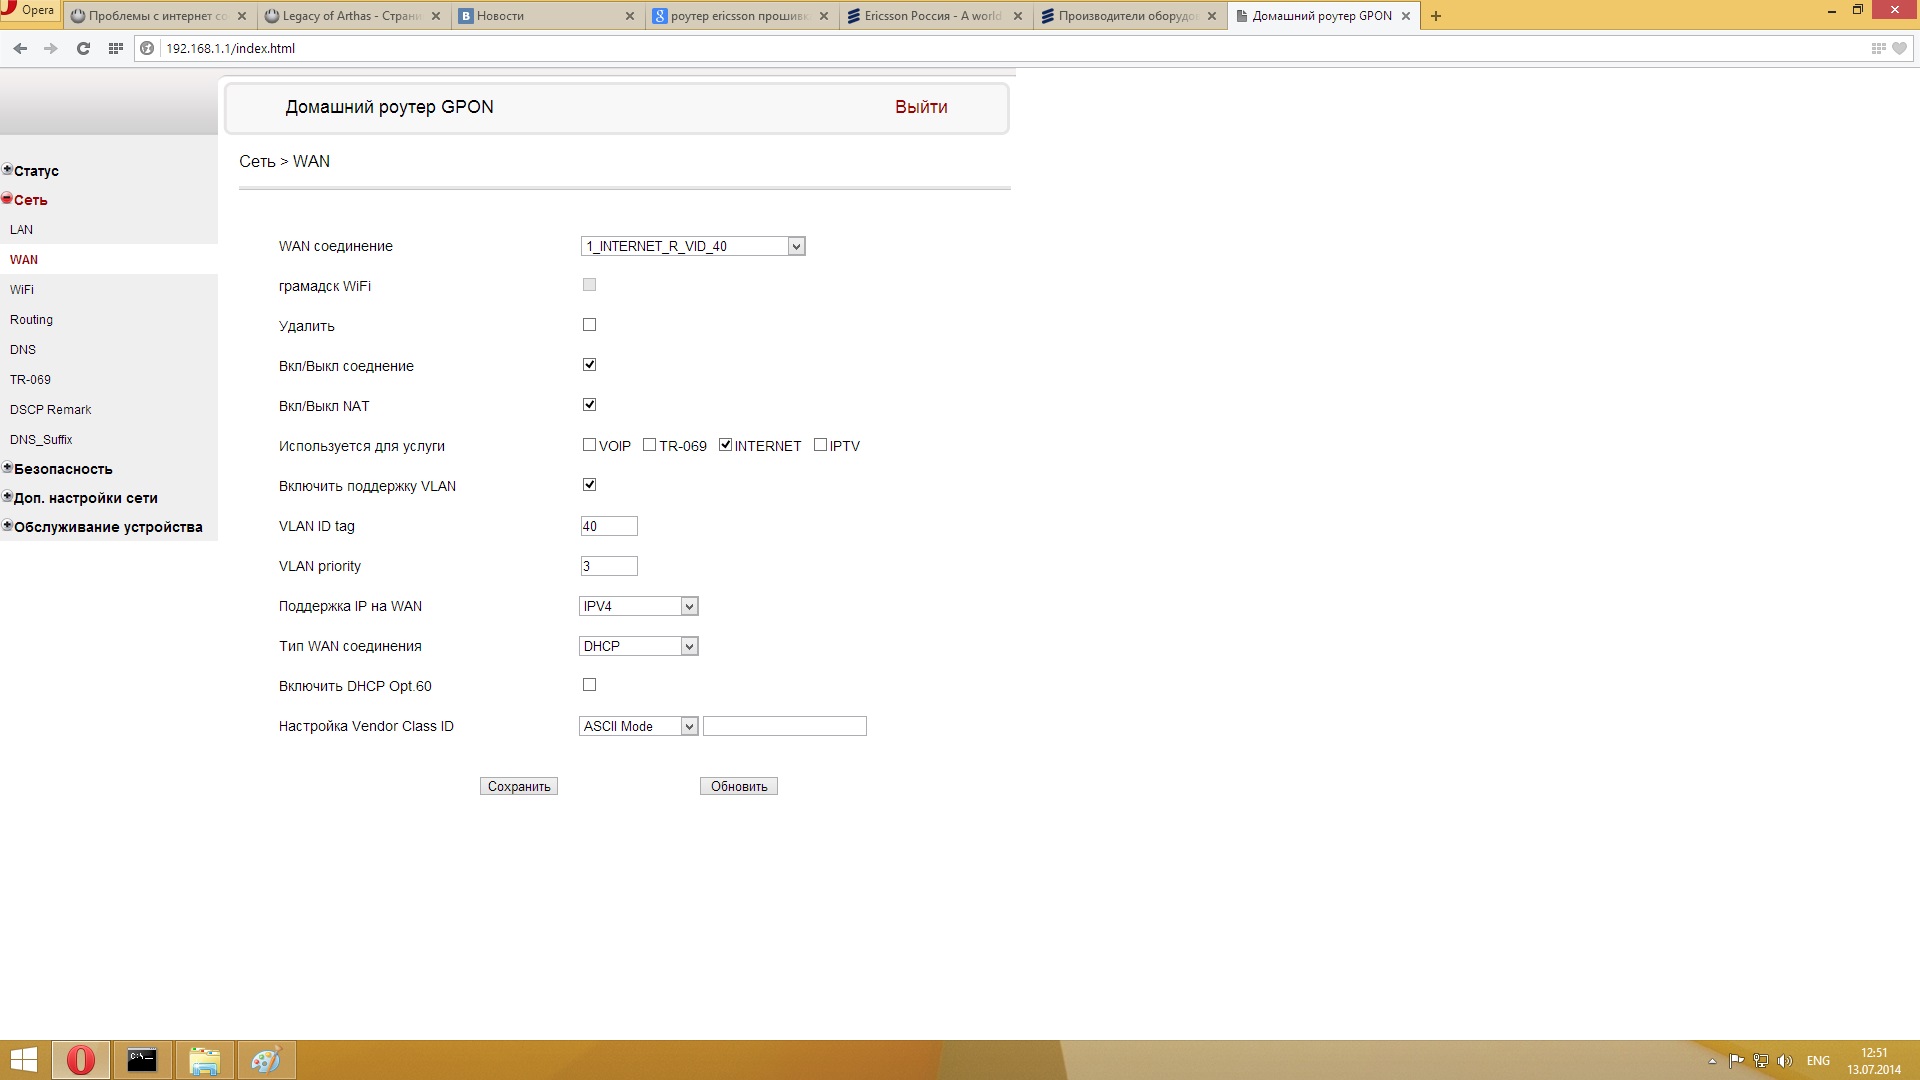Click the Выйти logout link
Viewport: 1920px width, 1080px height.
(921, 107)
